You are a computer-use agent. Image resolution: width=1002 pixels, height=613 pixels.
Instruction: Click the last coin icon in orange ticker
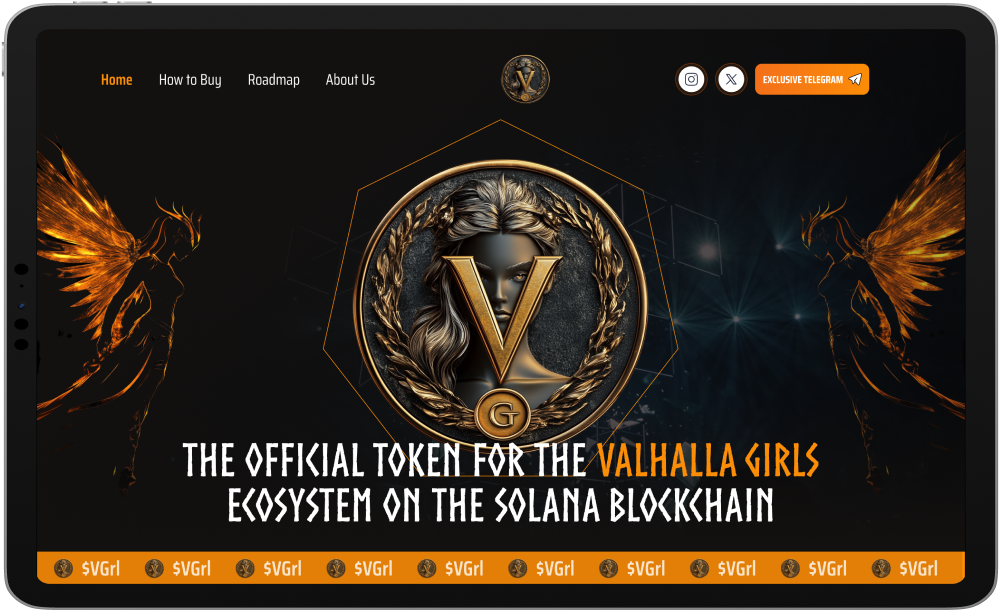click(881, 568)
